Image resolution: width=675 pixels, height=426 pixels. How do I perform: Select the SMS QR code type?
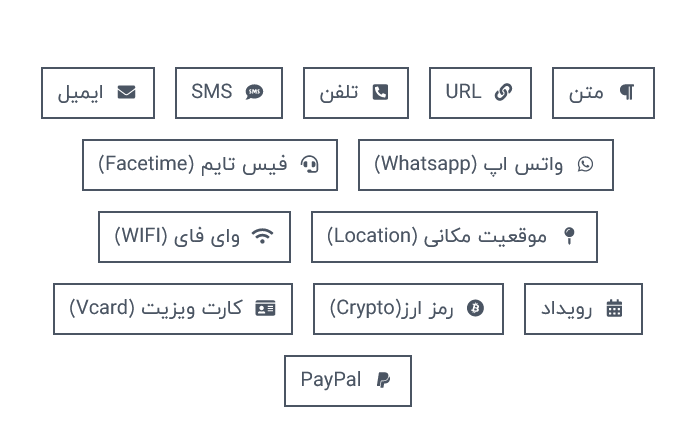[229, 93]
